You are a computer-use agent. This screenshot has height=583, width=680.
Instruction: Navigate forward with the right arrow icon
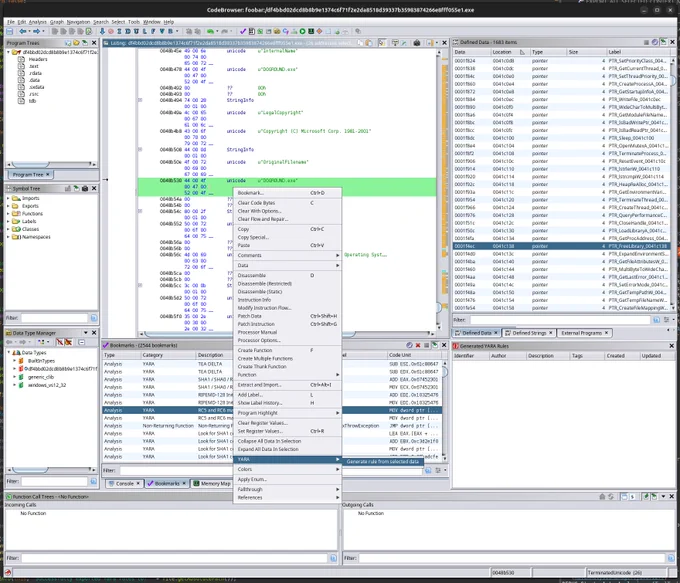pos(36,31)
